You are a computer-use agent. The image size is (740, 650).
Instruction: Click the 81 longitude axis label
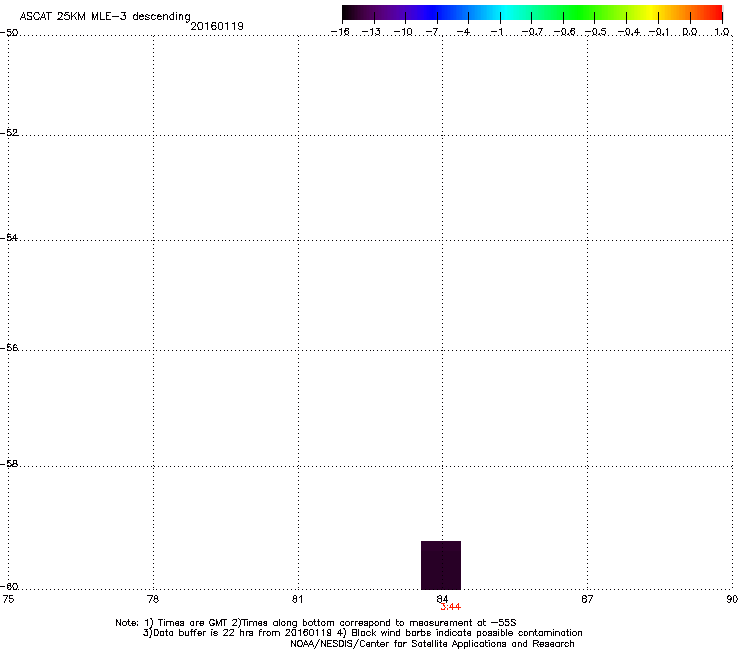pyautogui.click(x=297, y=599)
